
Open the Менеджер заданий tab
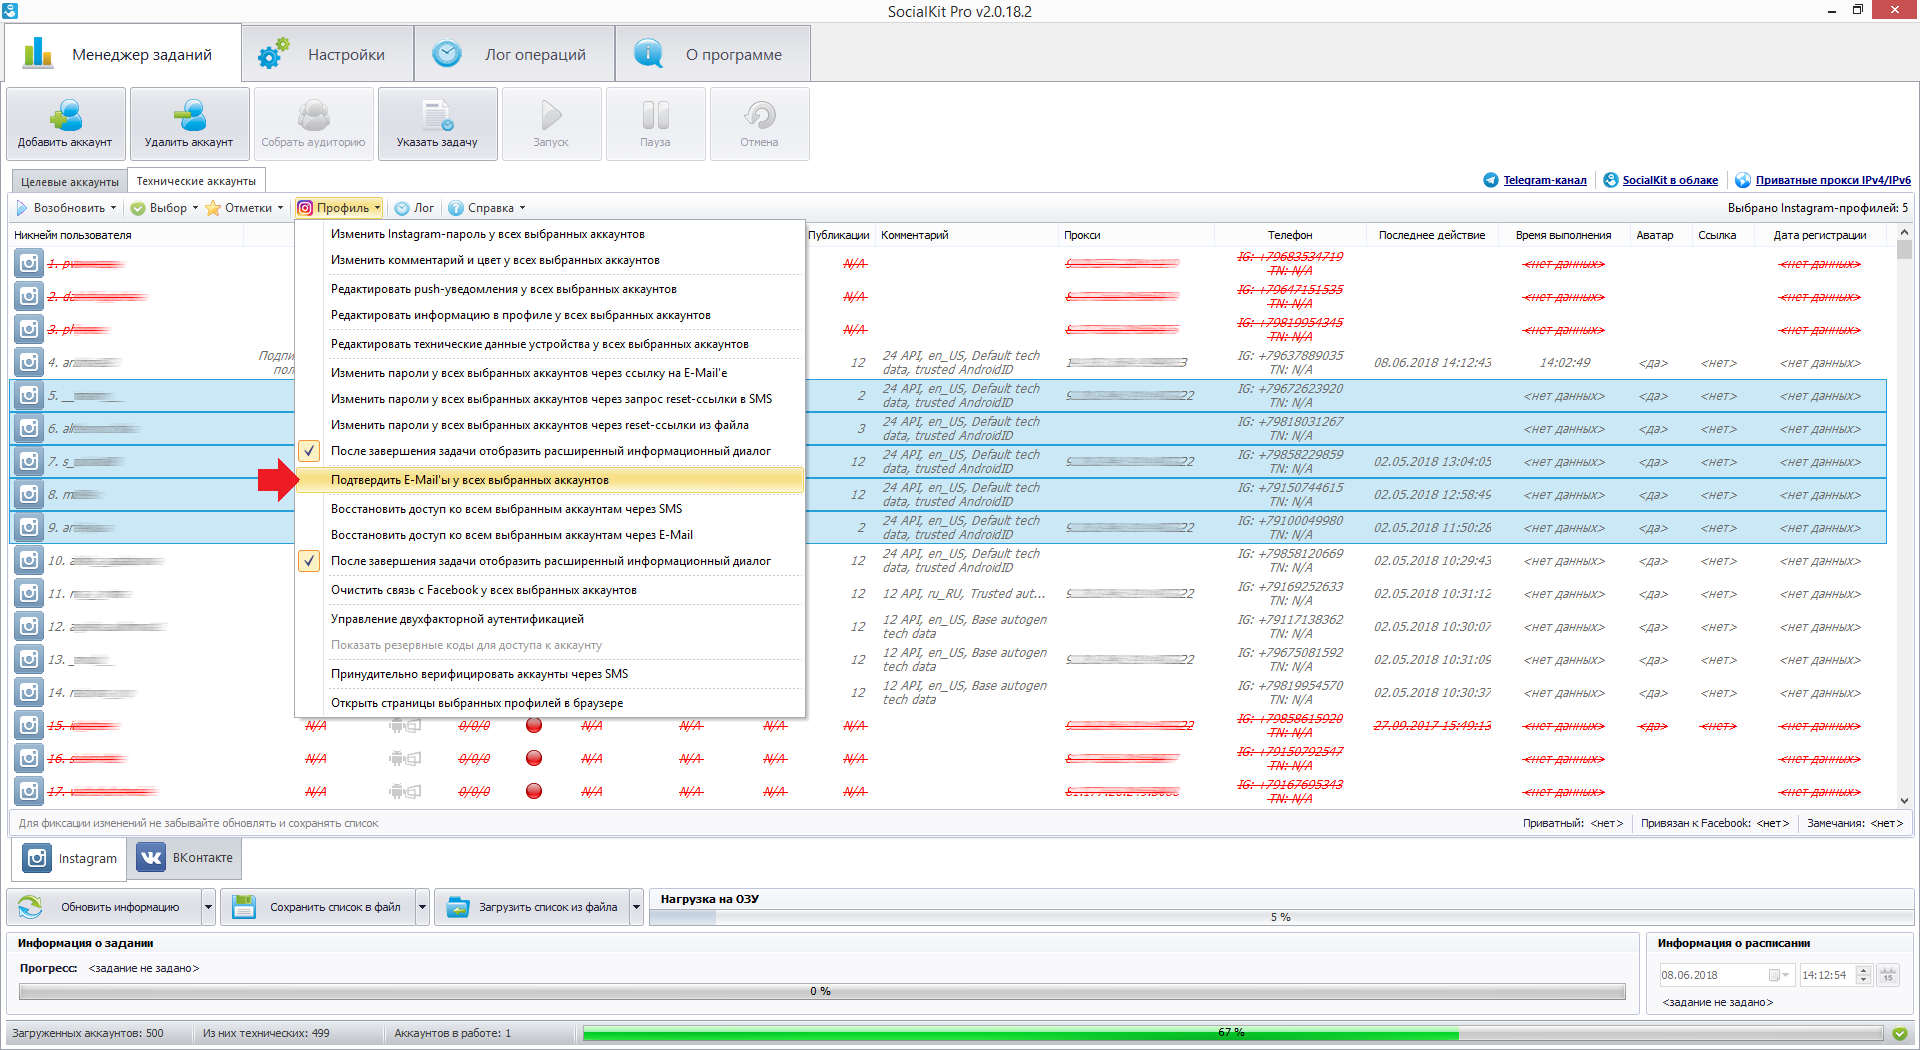(x=122, y=54)
